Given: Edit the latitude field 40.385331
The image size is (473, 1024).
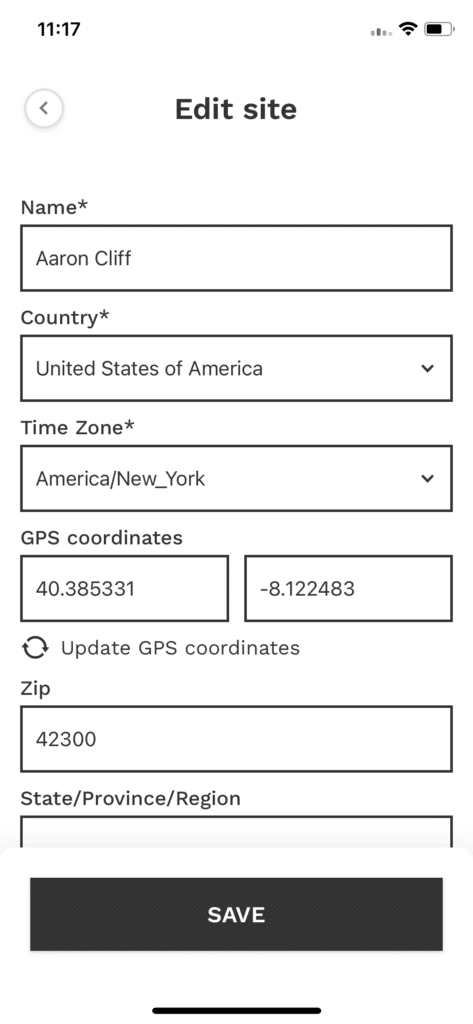Looking at the screenshot, I should coord(125,588).
